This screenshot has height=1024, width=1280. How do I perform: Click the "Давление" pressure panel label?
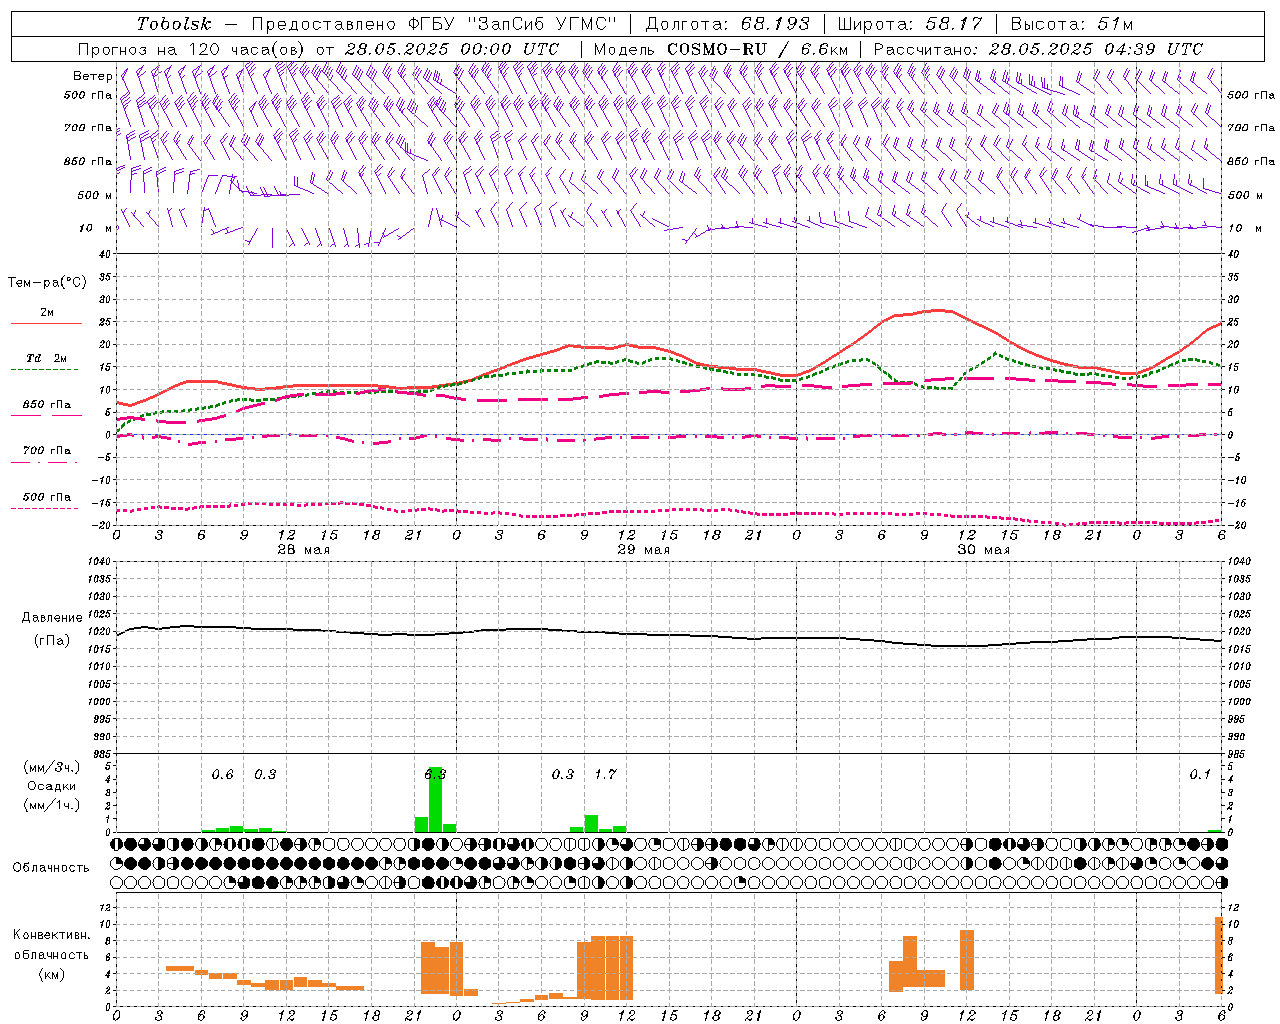point(52,618)
